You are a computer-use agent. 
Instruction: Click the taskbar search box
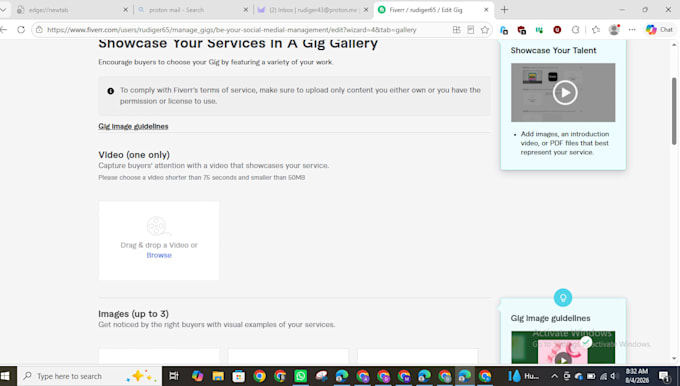tap(89, 376)
